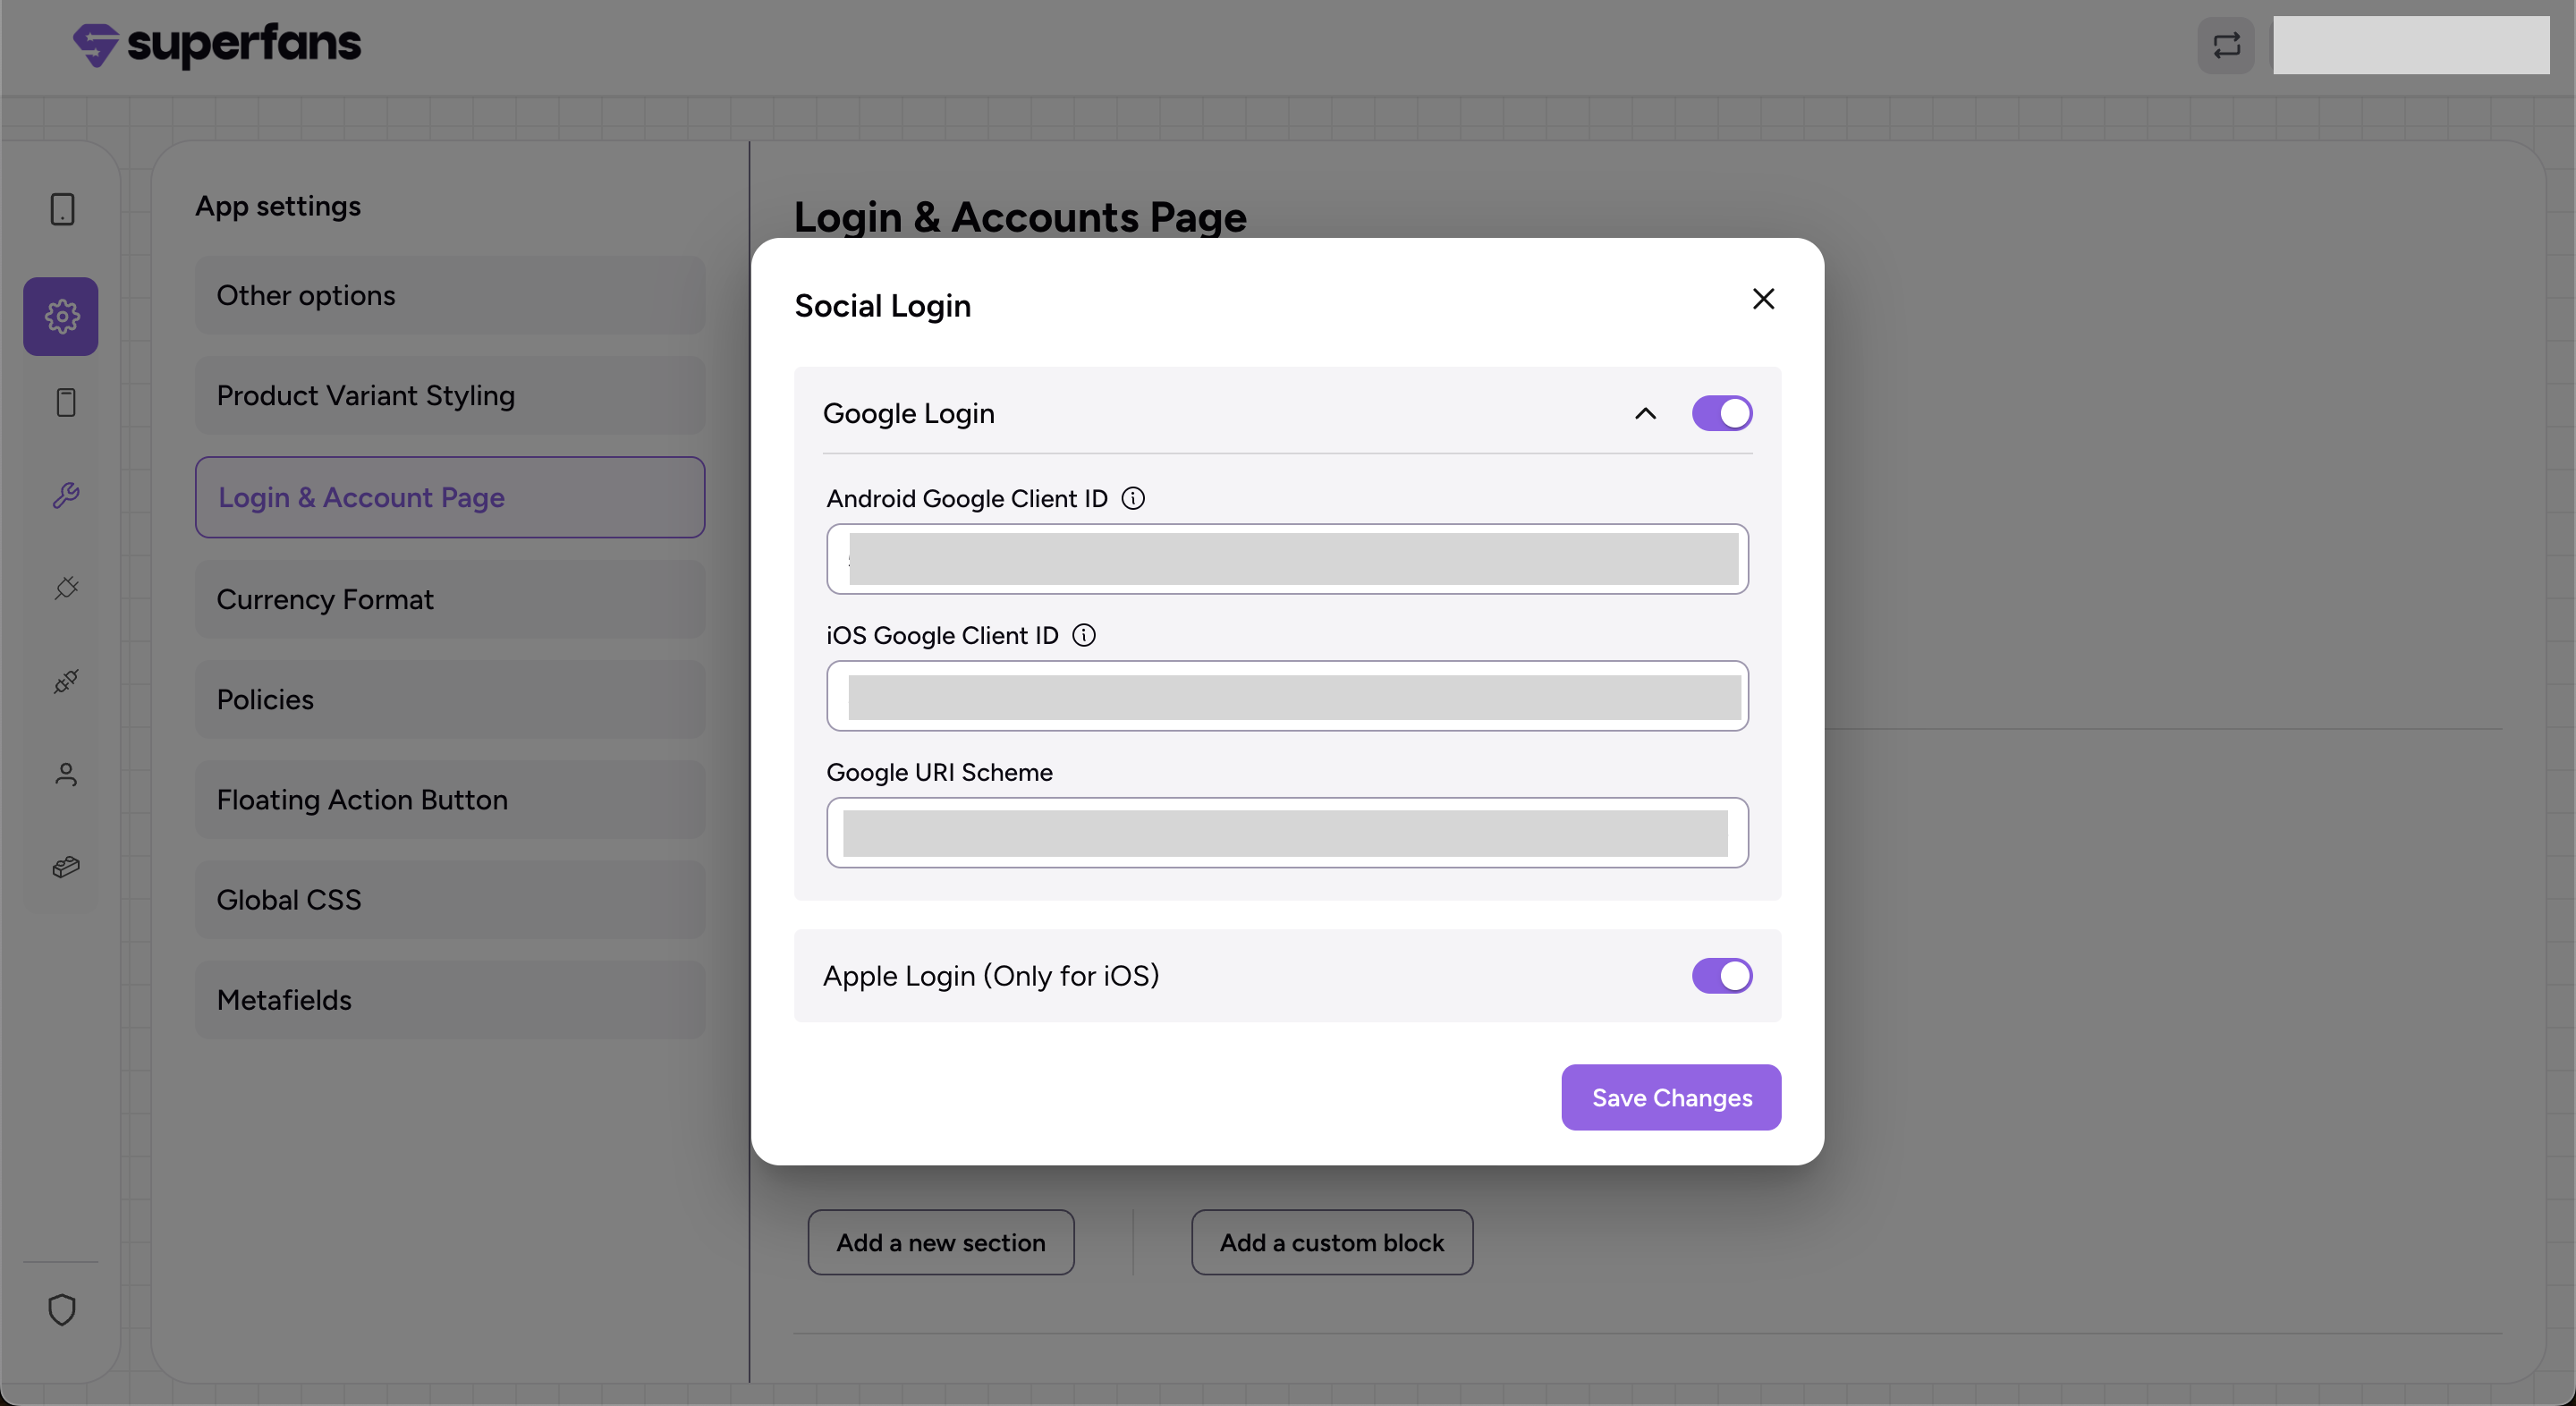Click the sync arrows icon in header
The height and width of the screenshot is (1406, 2576).
click(2226, 45)
